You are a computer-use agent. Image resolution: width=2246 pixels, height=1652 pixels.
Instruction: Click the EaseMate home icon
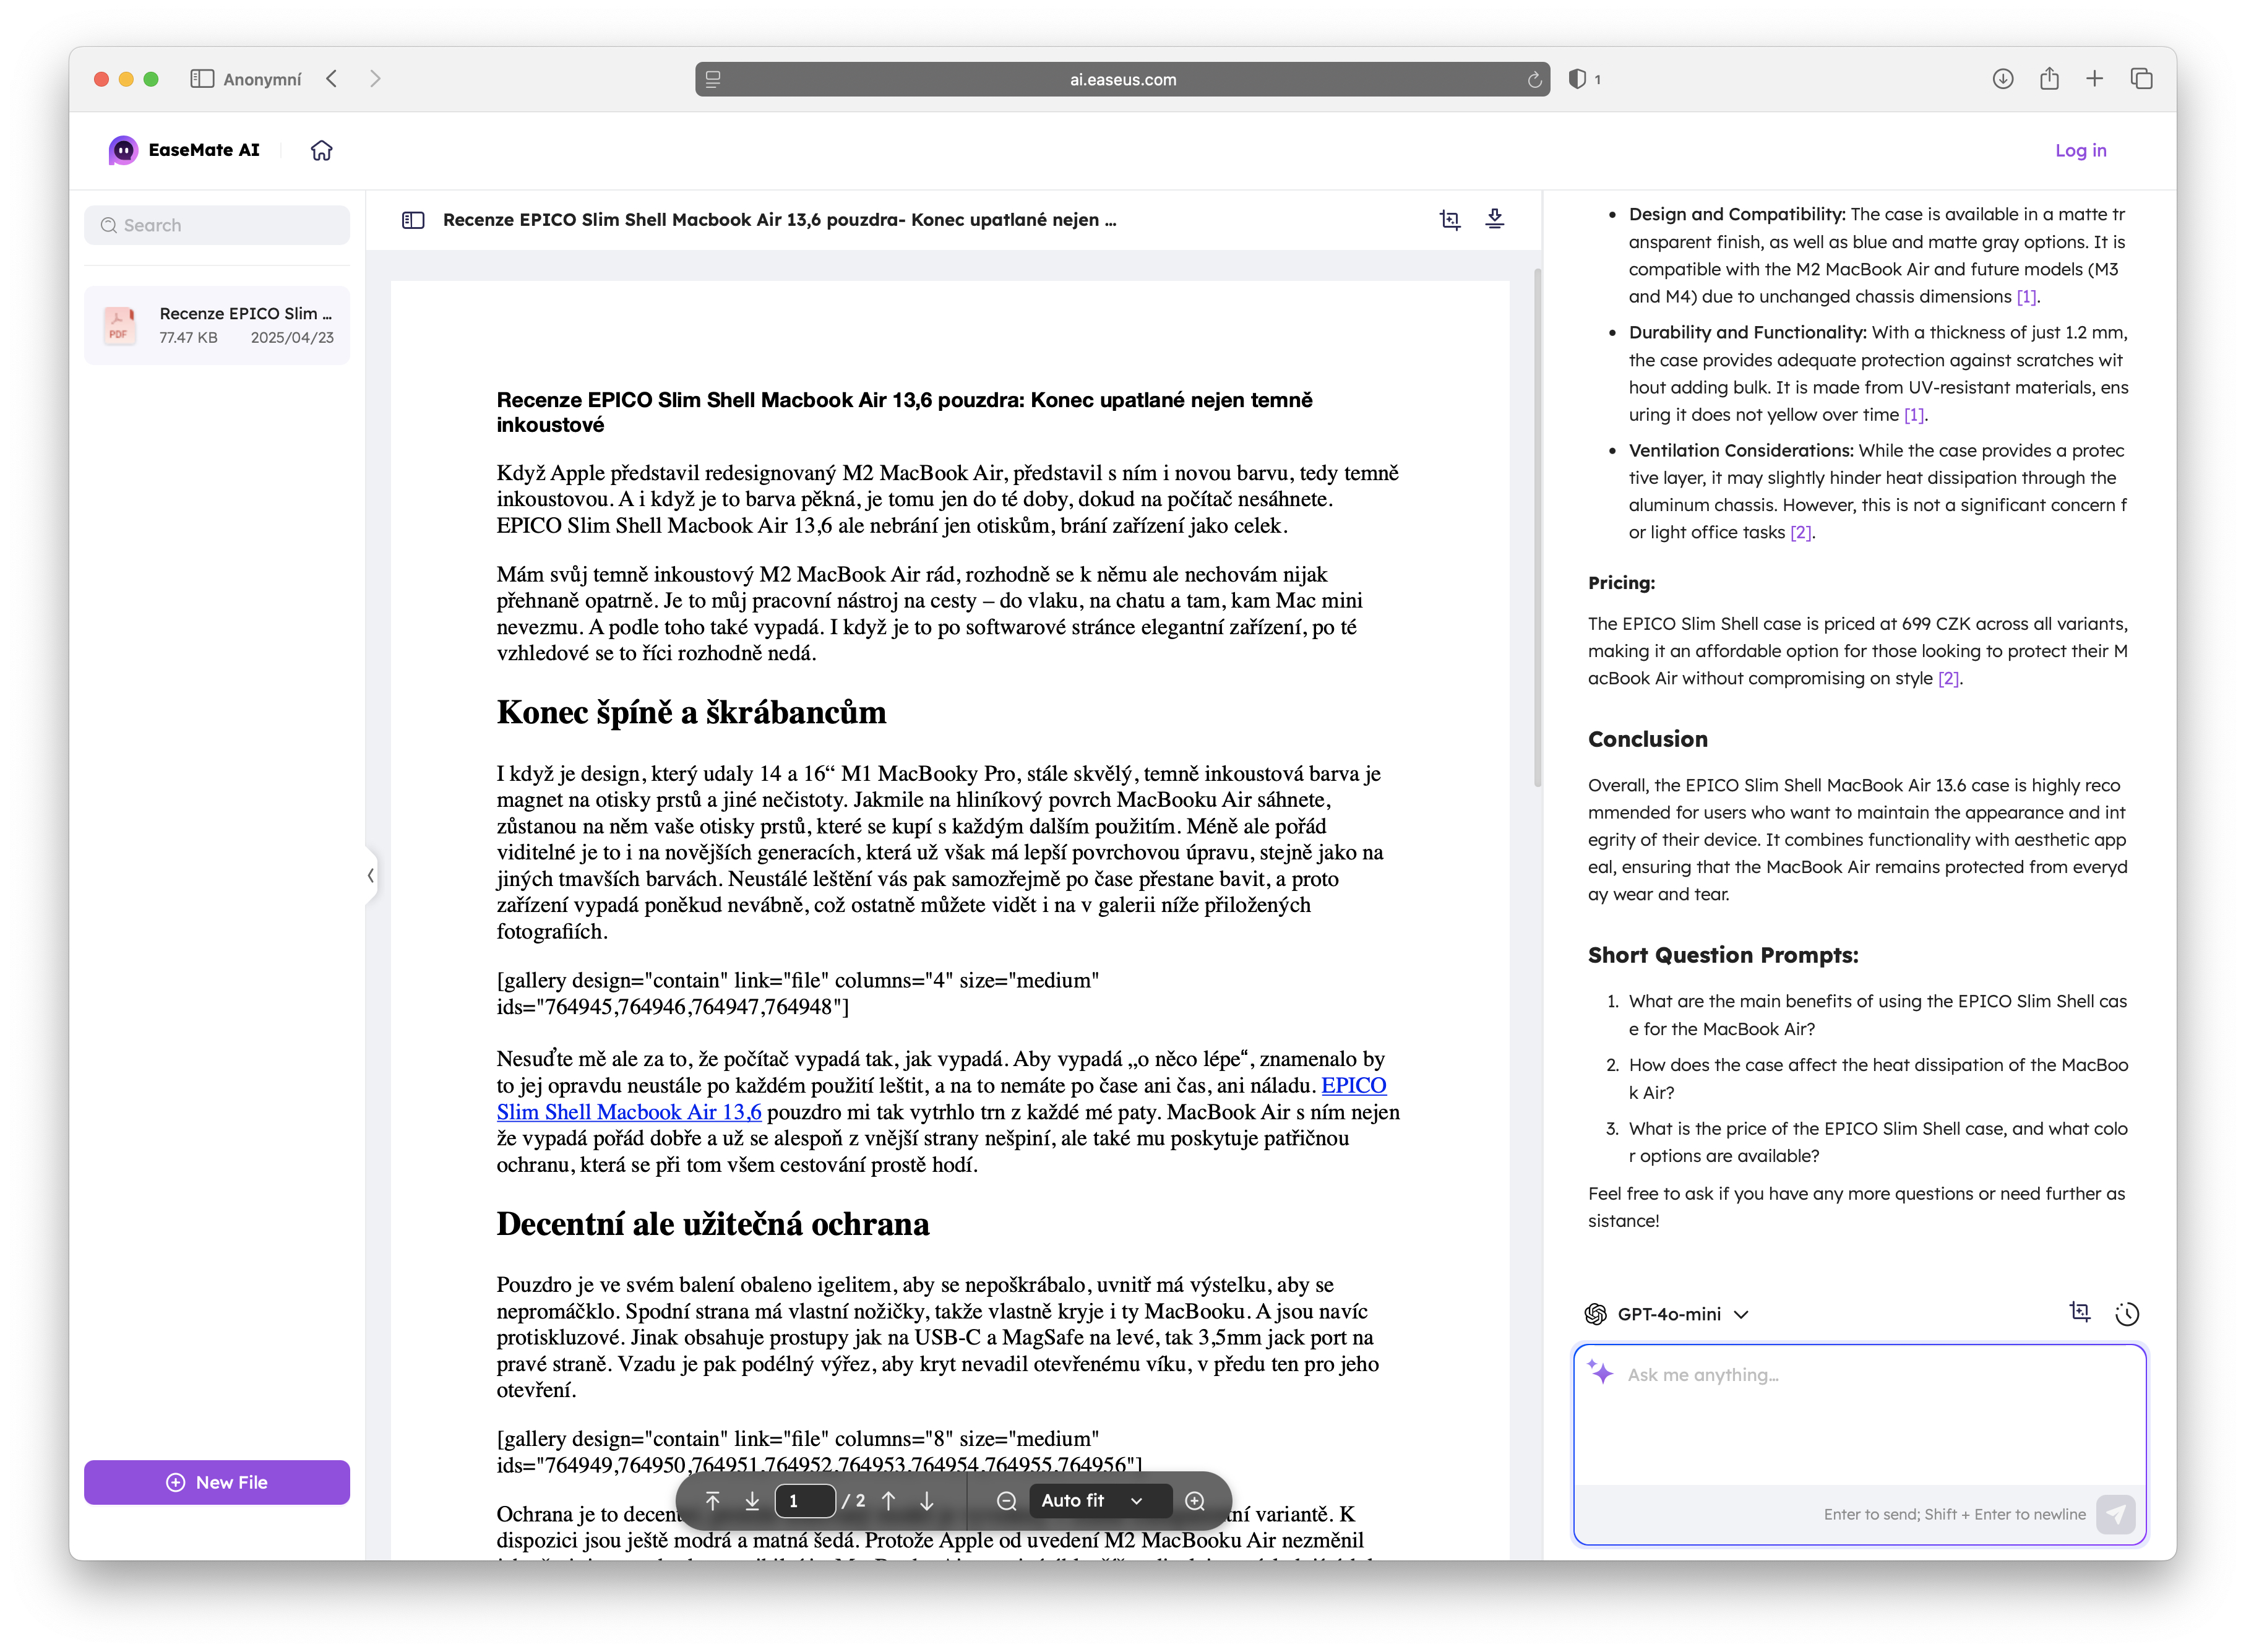(321, 150)
